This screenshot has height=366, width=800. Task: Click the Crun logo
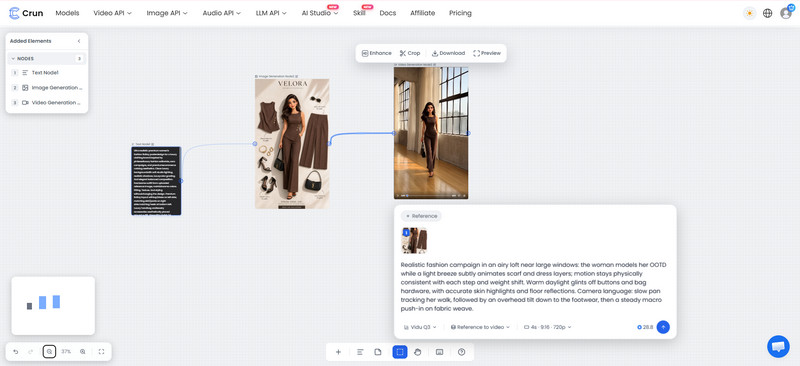point(26,13)
